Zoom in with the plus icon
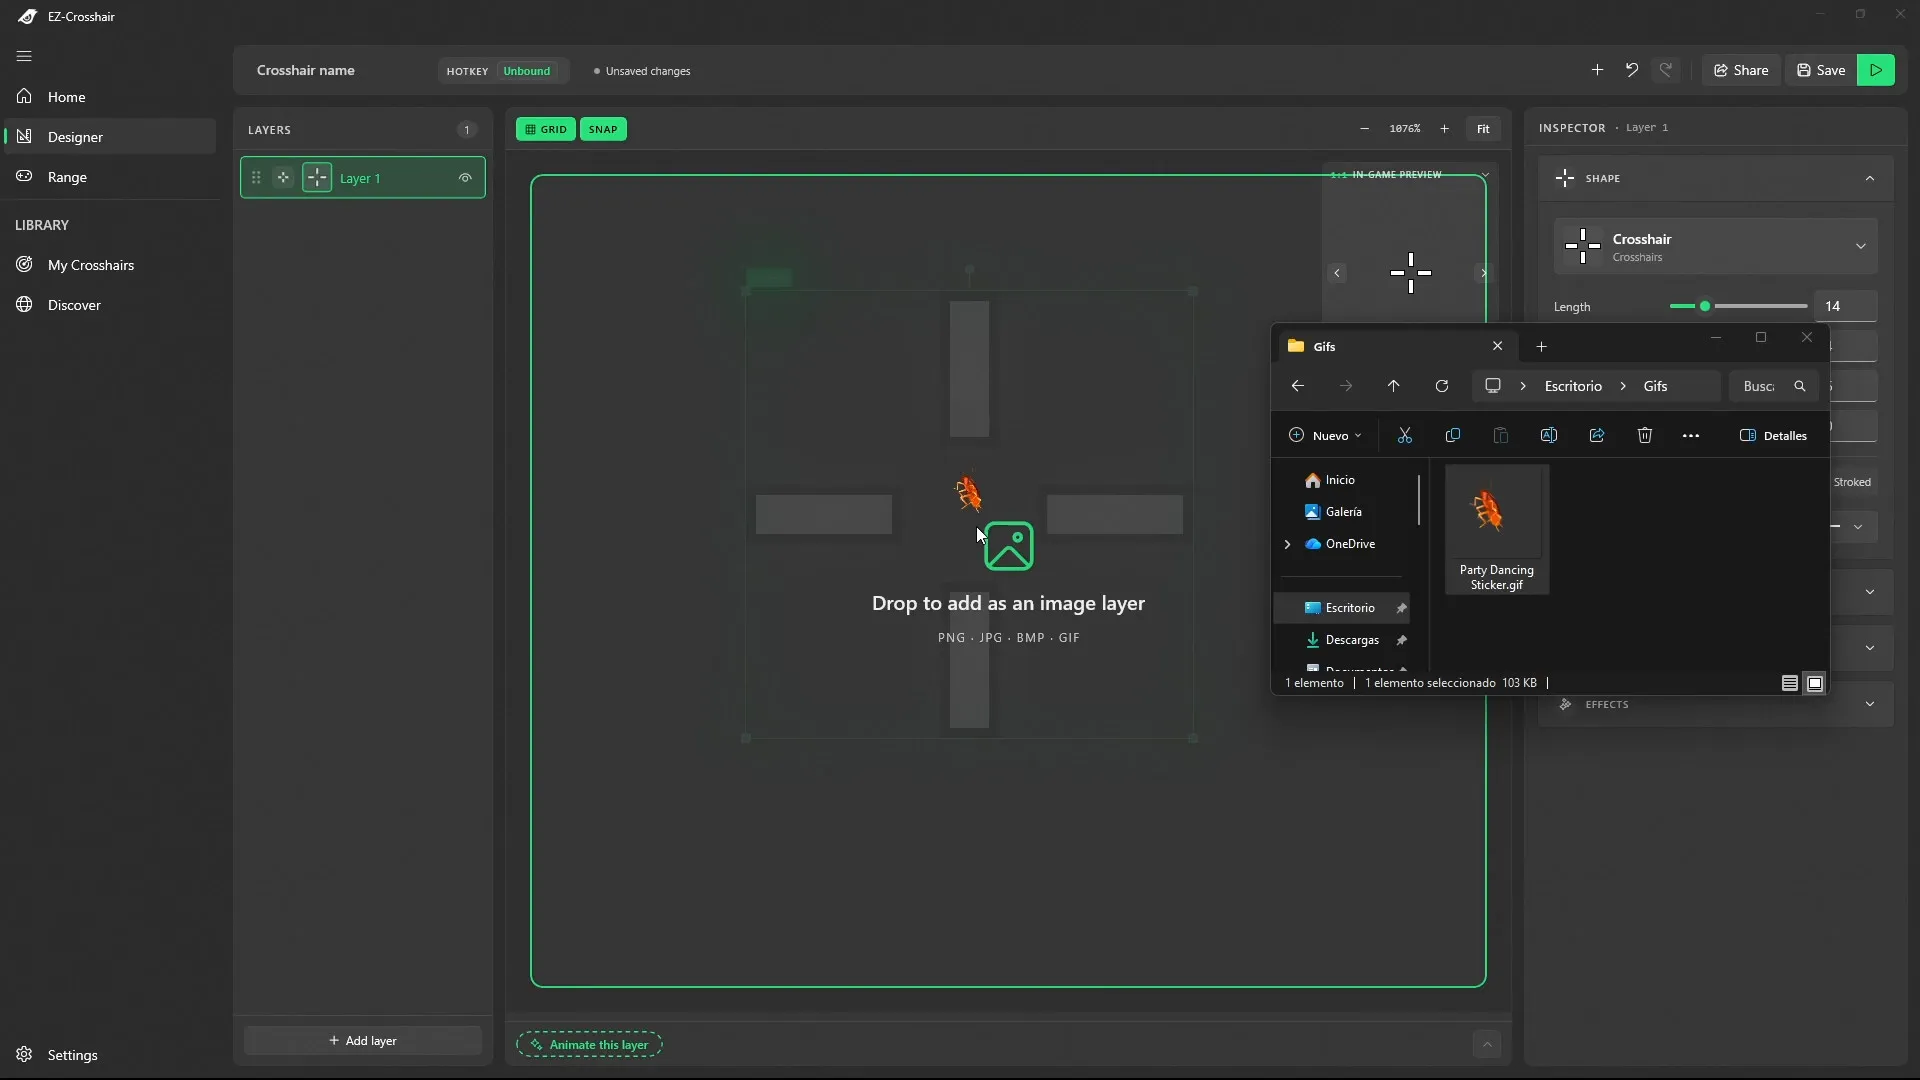The width and height of the screenshot is (1920, 1080). 1444,129
